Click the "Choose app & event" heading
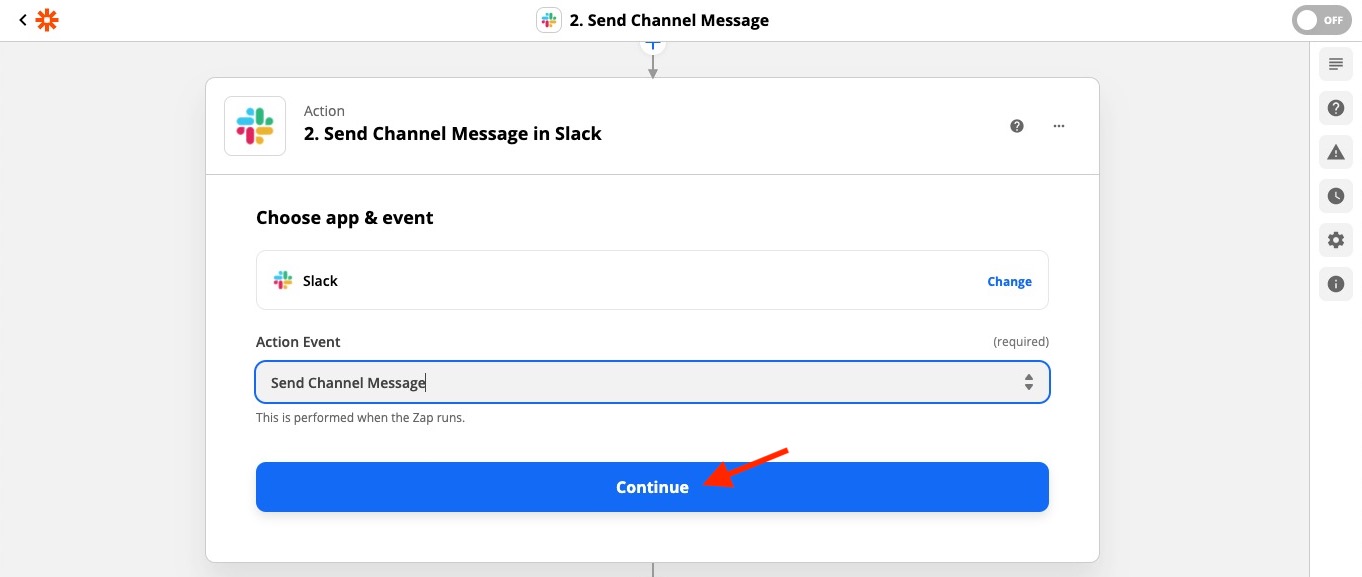This screenshot has height=577, width=1362. click(344, 218)
